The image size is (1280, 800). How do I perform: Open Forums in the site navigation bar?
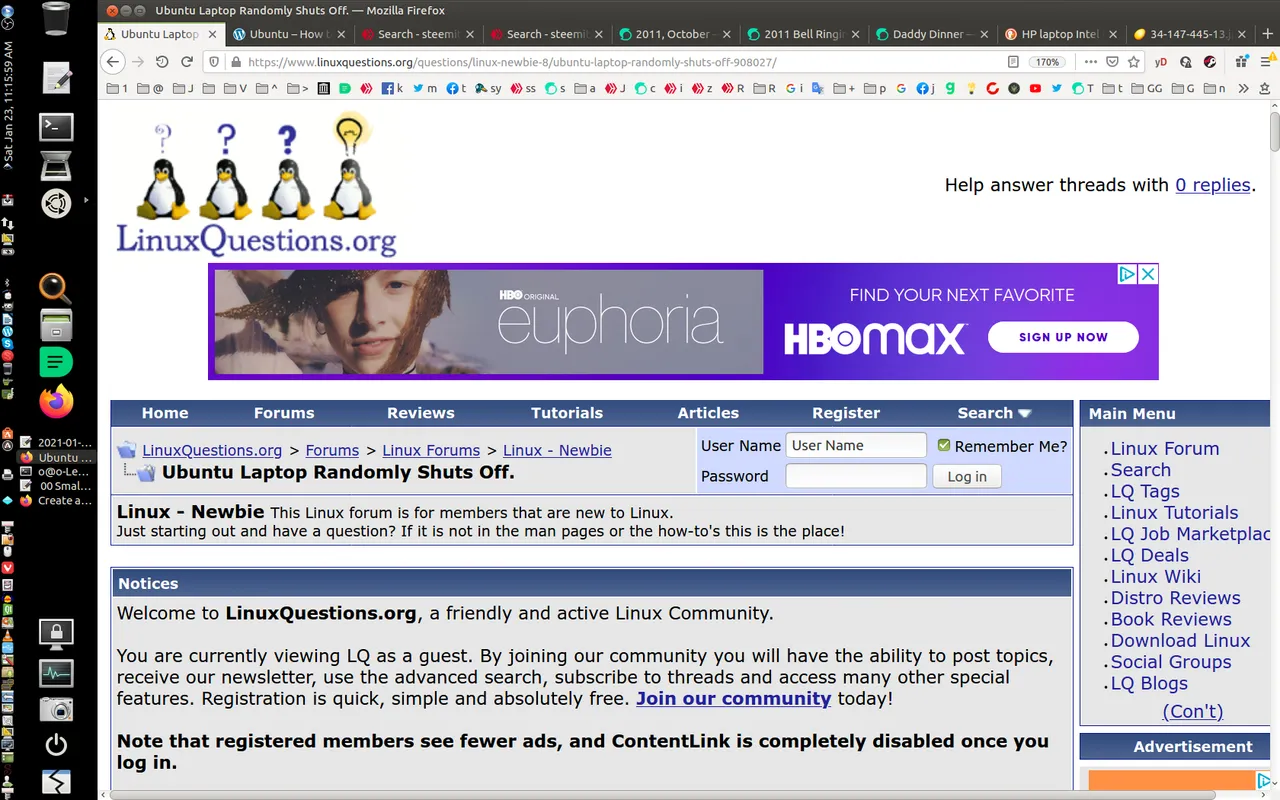click(x=284, y=413)
